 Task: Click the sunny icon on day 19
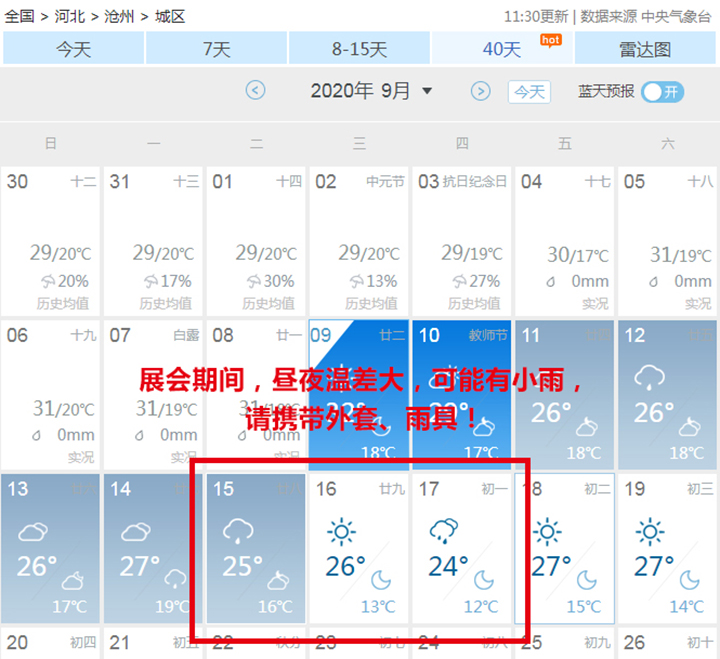coord(650,530)
